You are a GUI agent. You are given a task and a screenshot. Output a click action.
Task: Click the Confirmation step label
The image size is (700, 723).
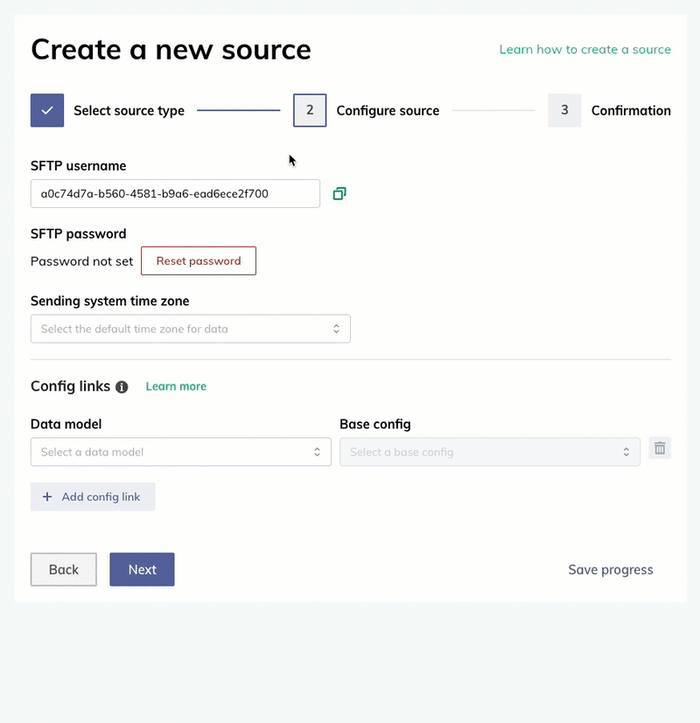pyautogui.click(x=631, y=111)
